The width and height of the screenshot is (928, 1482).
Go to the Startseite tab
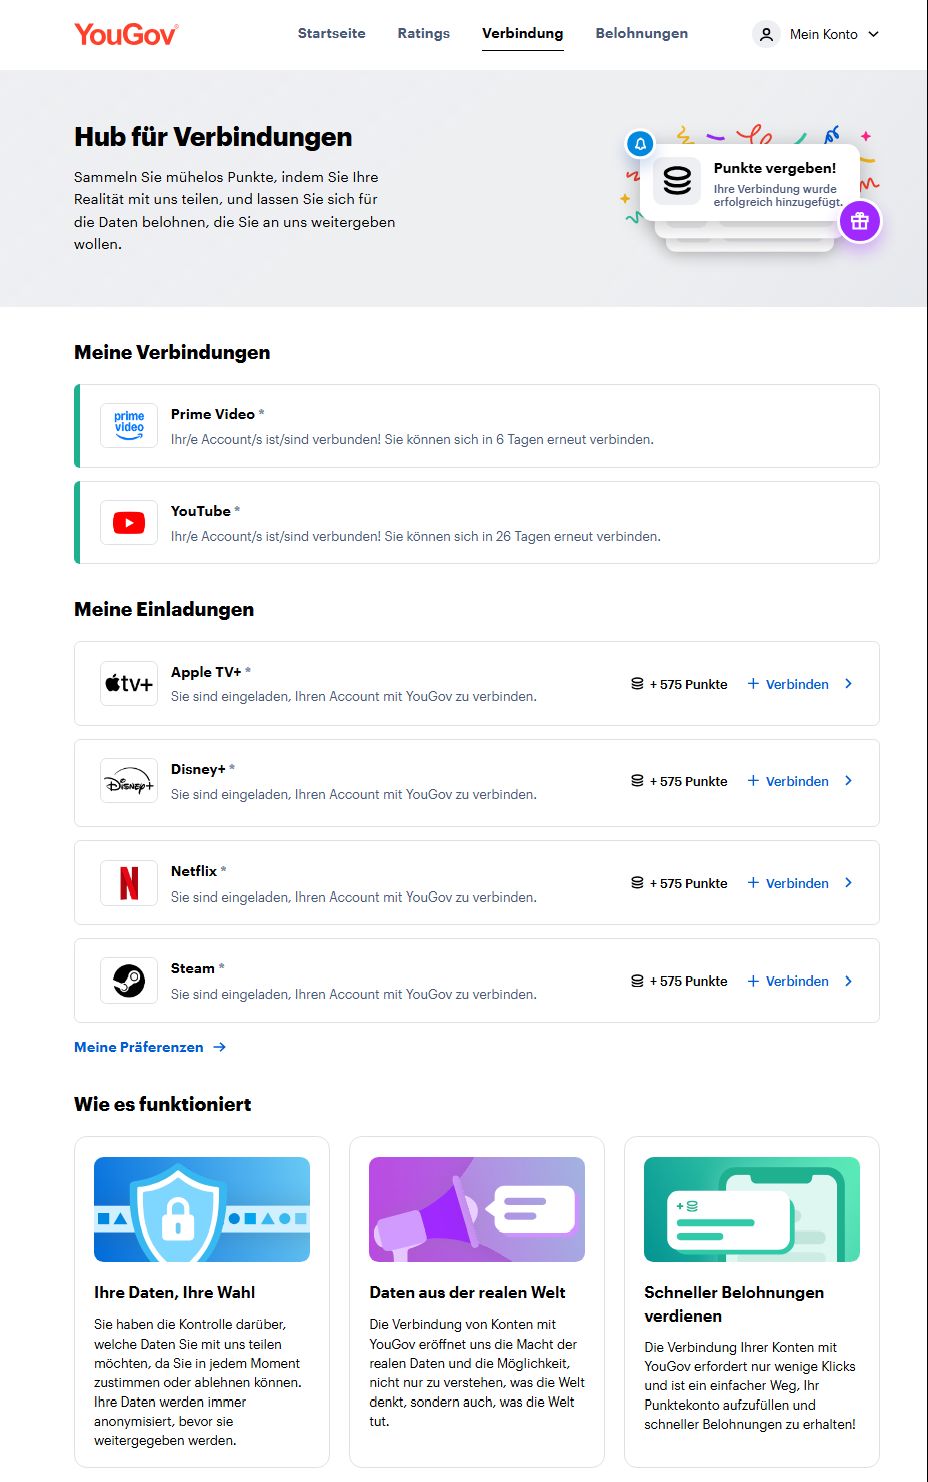[331, 33]
